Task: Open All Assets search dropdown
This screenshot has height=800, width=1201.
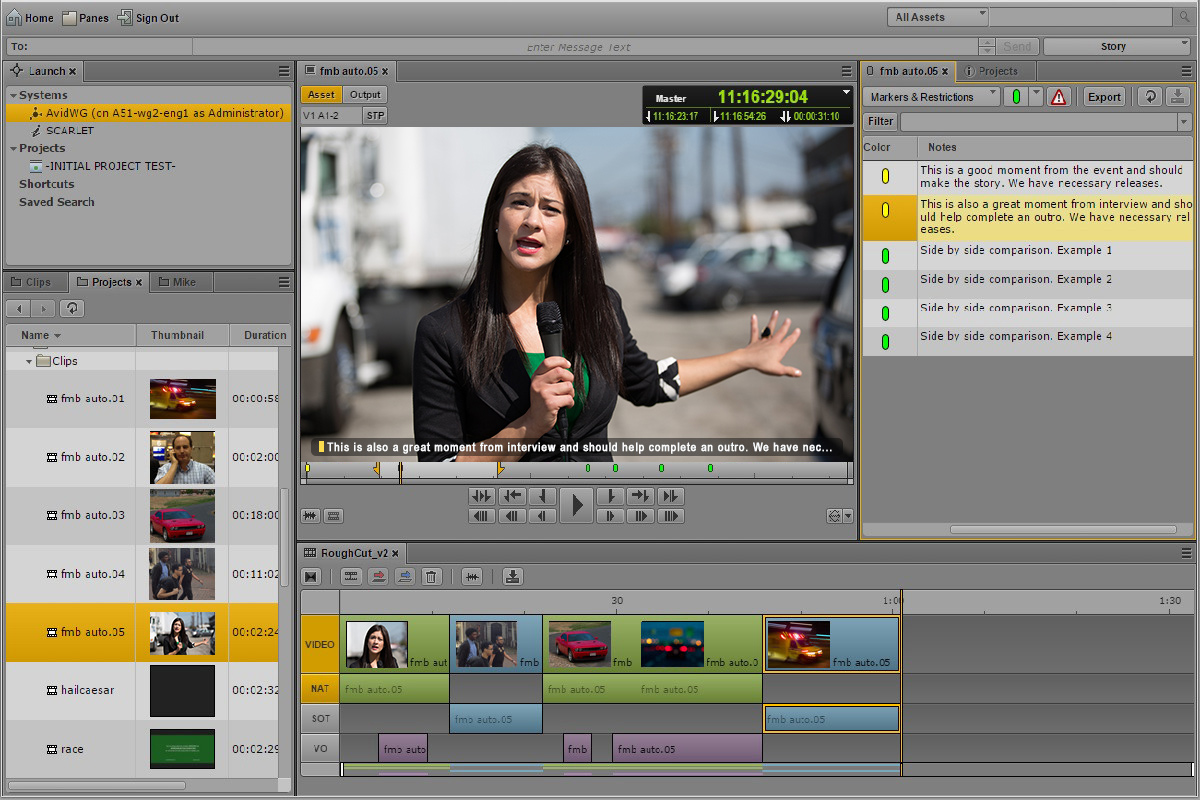Action: pos(937,17)
